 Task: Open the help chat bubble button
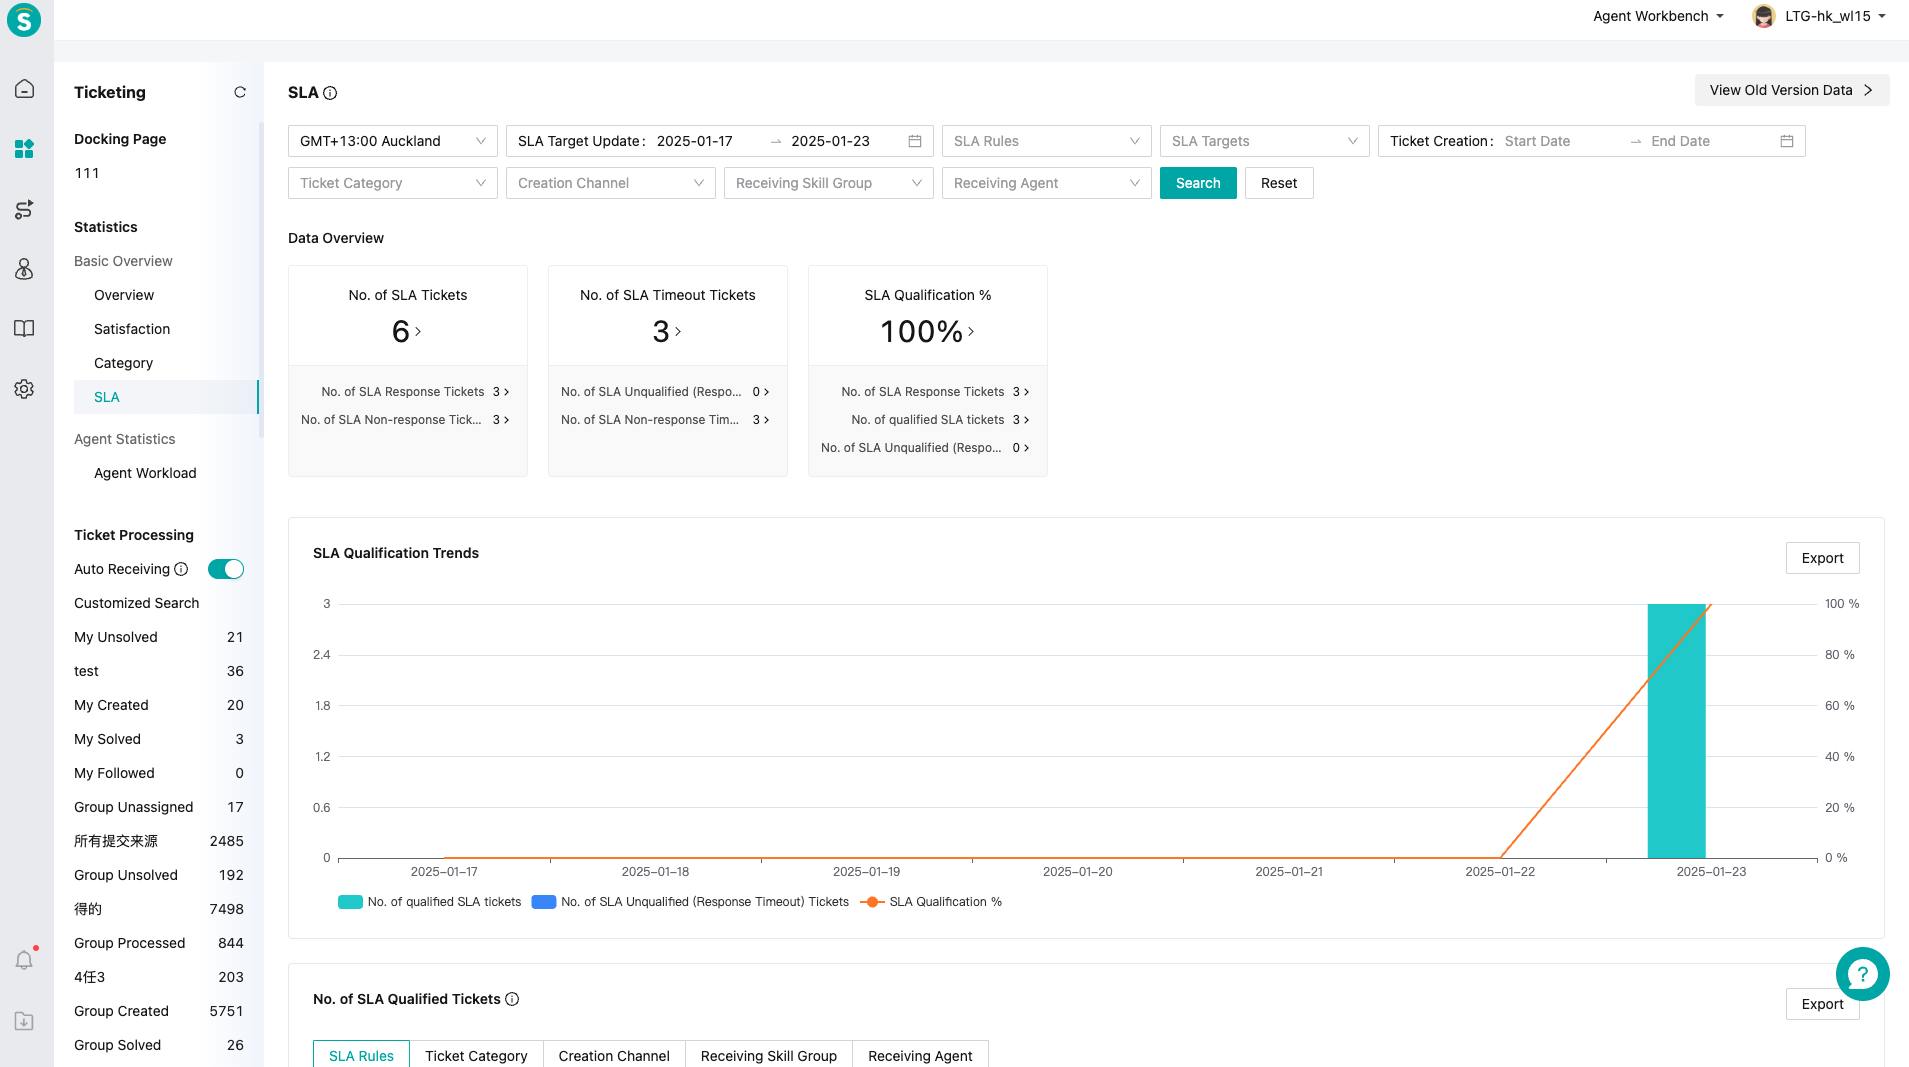pyautogui.click(x=1862, y=974)
